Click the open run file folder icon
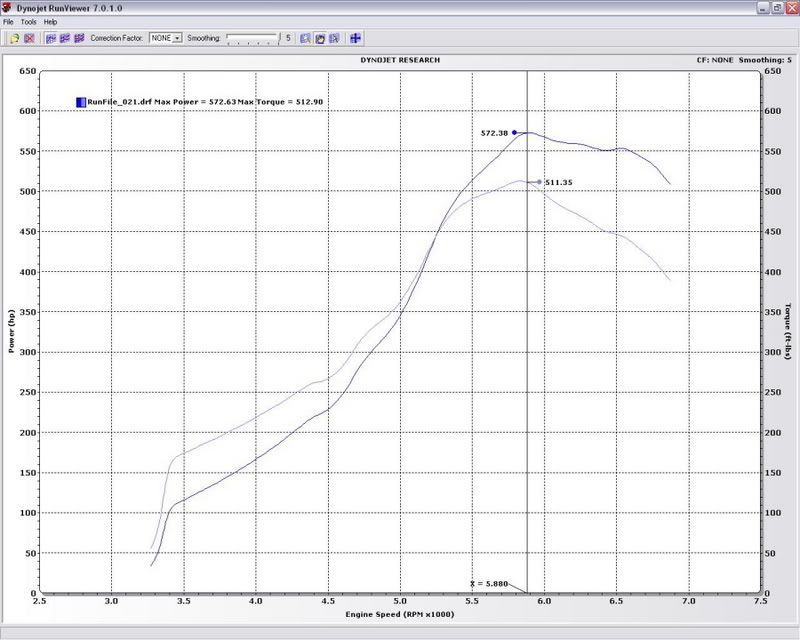This screenshot has height=640, width=800. [x=15, y=38]
